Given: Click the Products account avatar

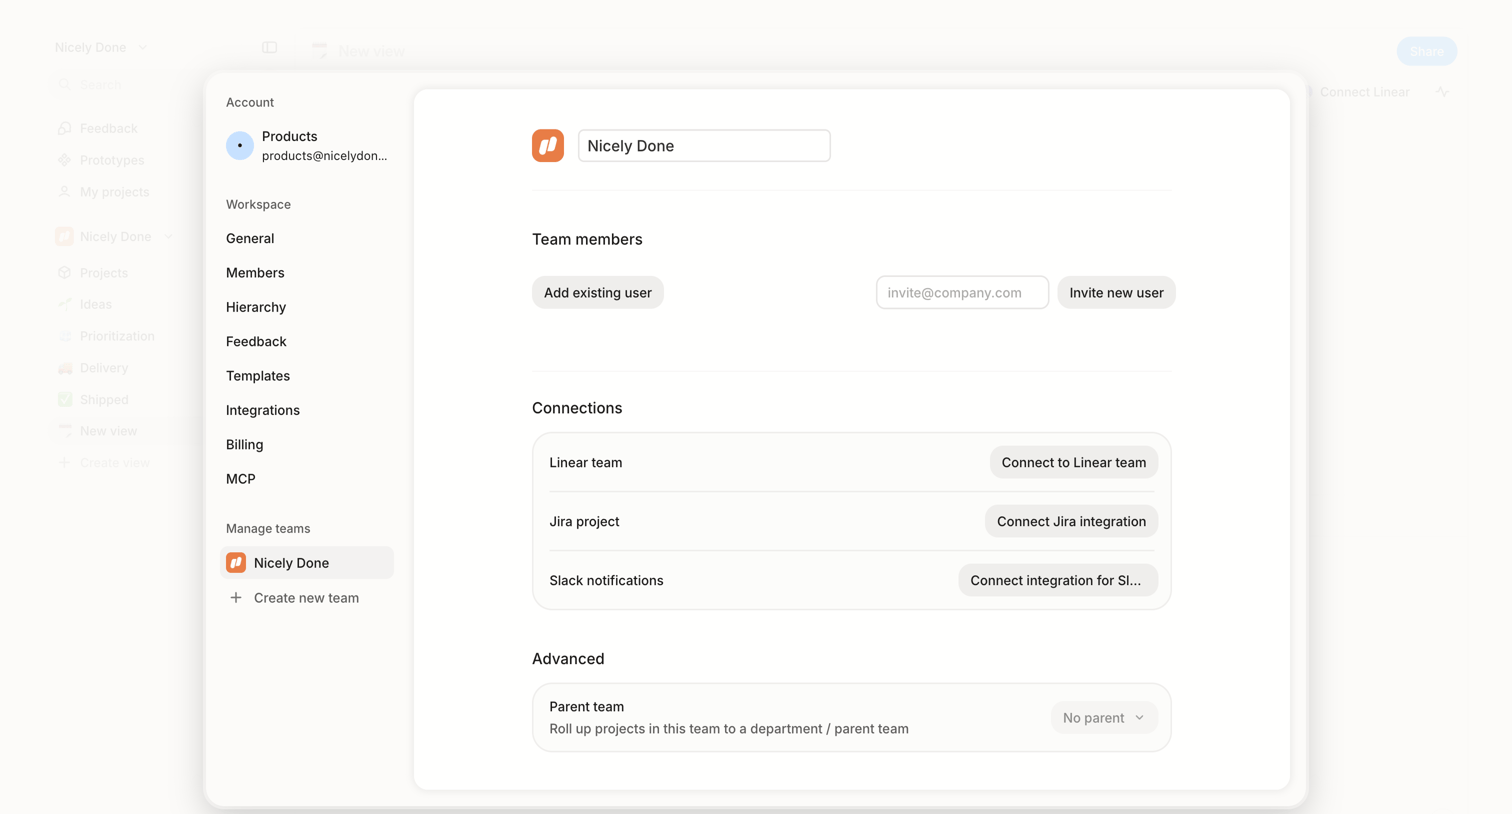Looking at the screenshot, I should pos(240,146).
